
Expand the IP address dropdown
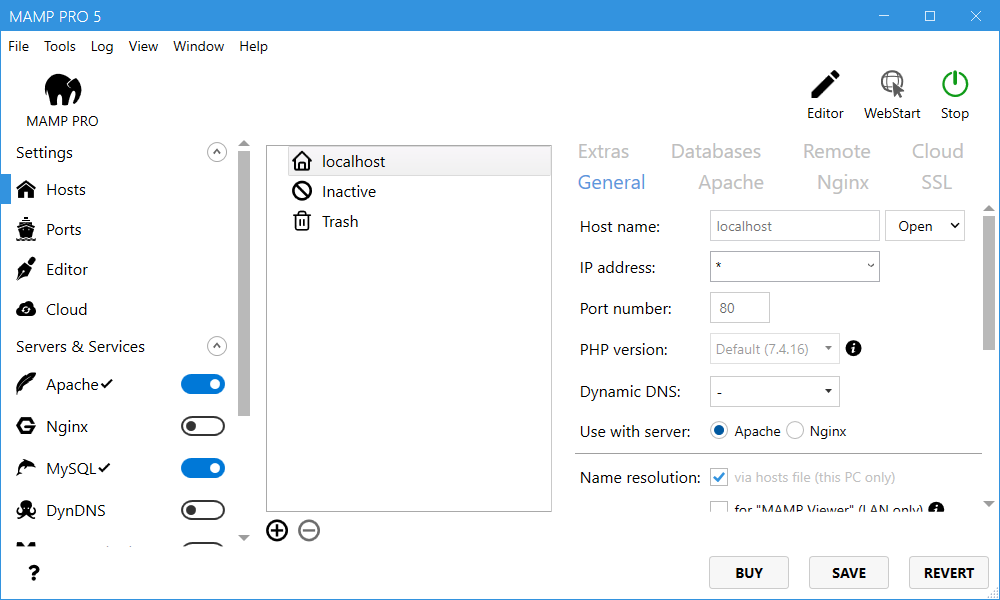794,267
